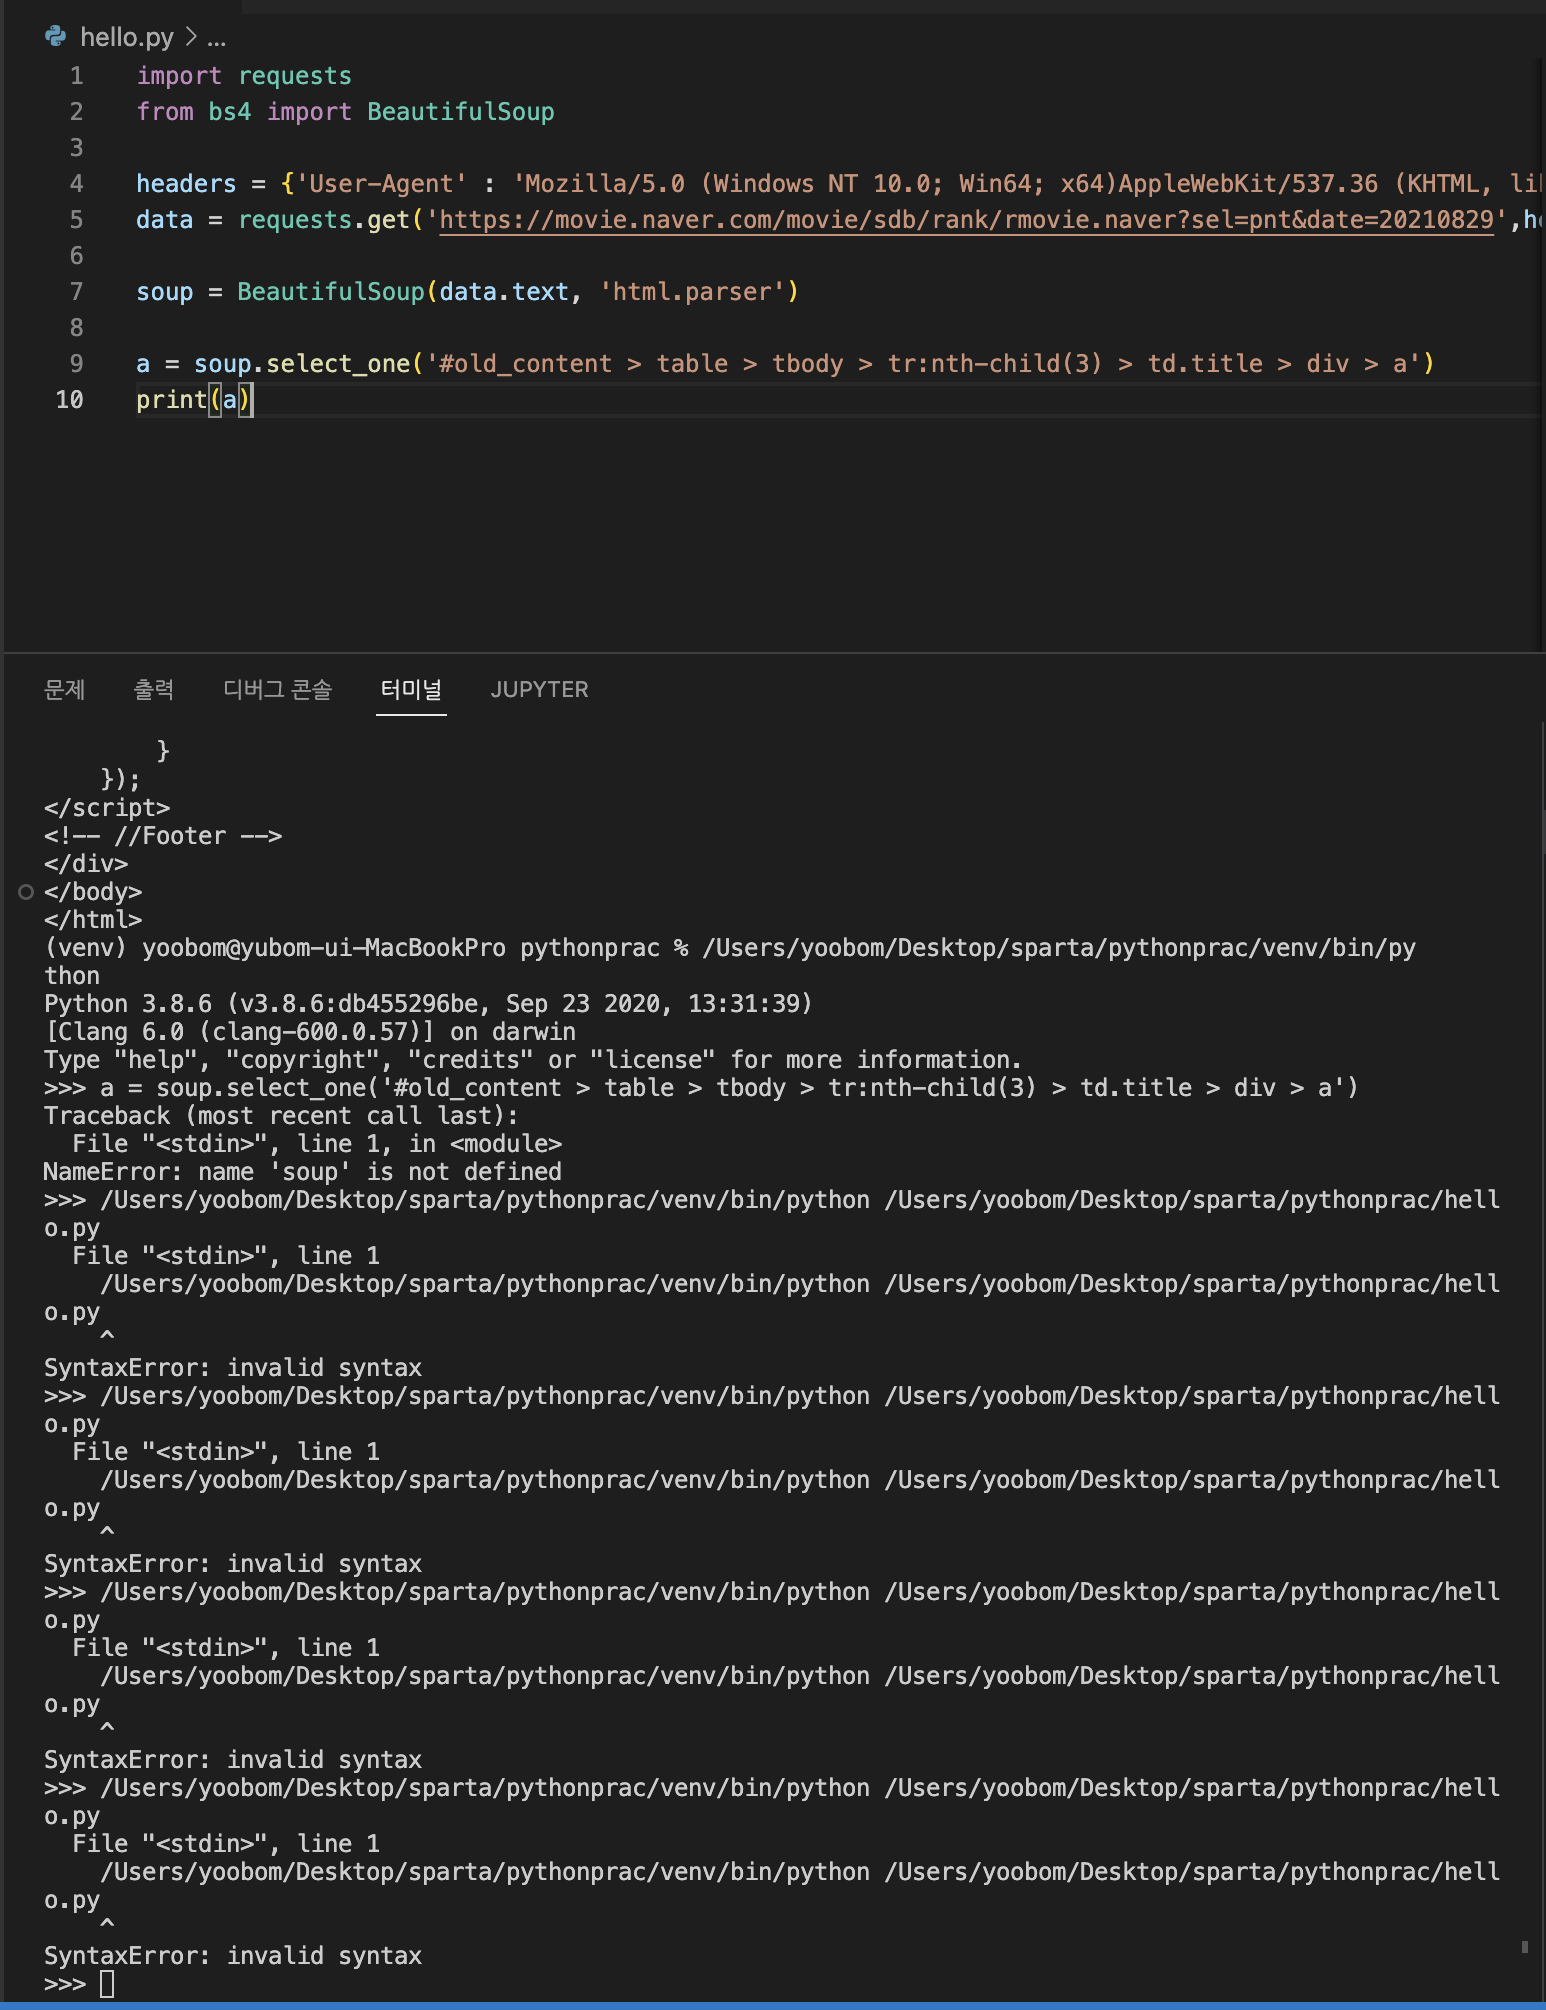Image resolution: width=1546 pixels, height=2010 pixels.
Task: Select line number 5 in the gutter
Action: point(77,220)
